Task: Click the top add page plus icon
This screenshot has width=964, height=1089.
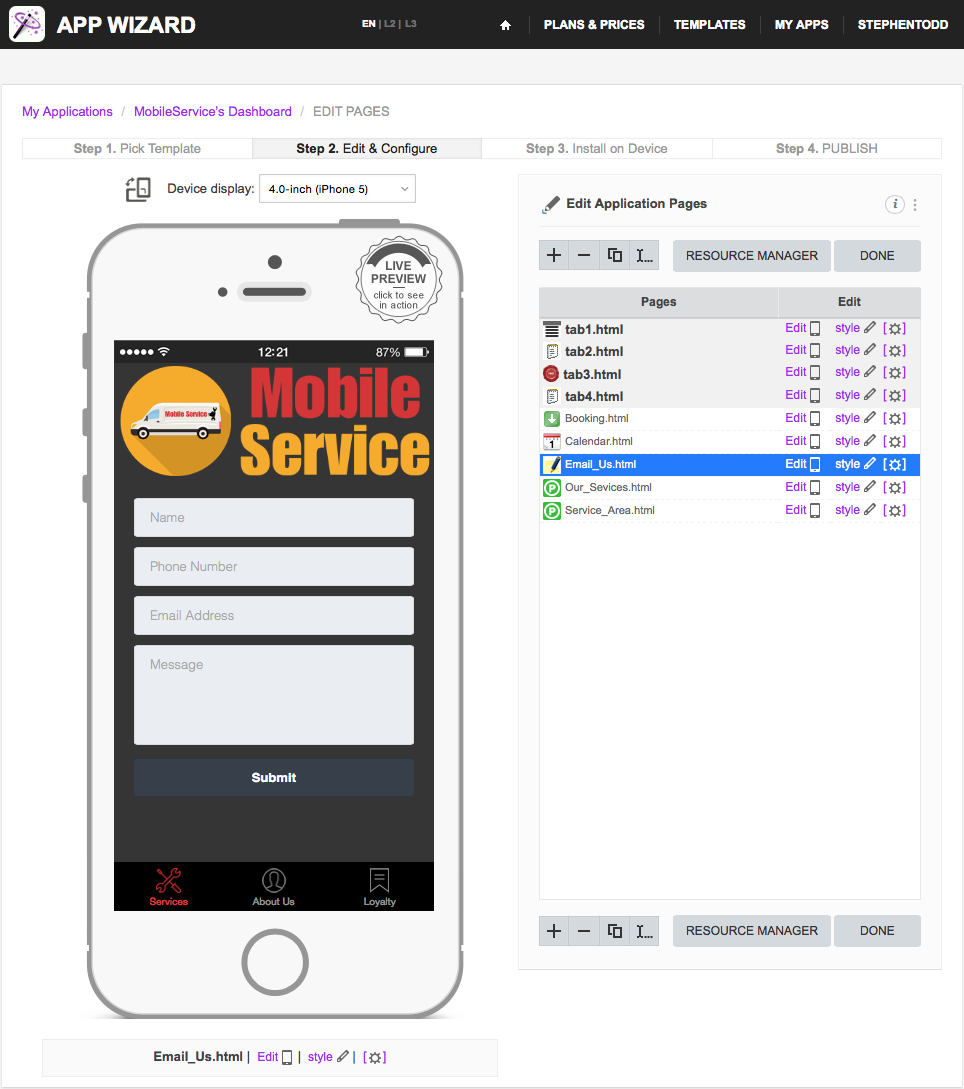Action: click(554, 256)
